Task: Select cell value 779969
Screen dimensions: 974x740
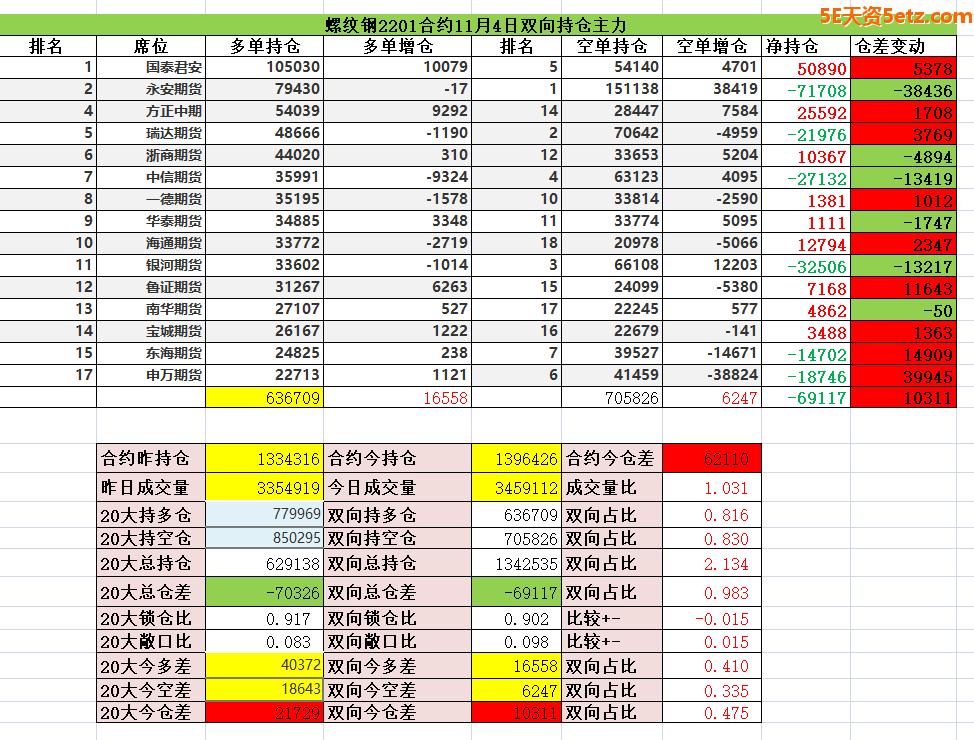Action: tap(265, 515)
